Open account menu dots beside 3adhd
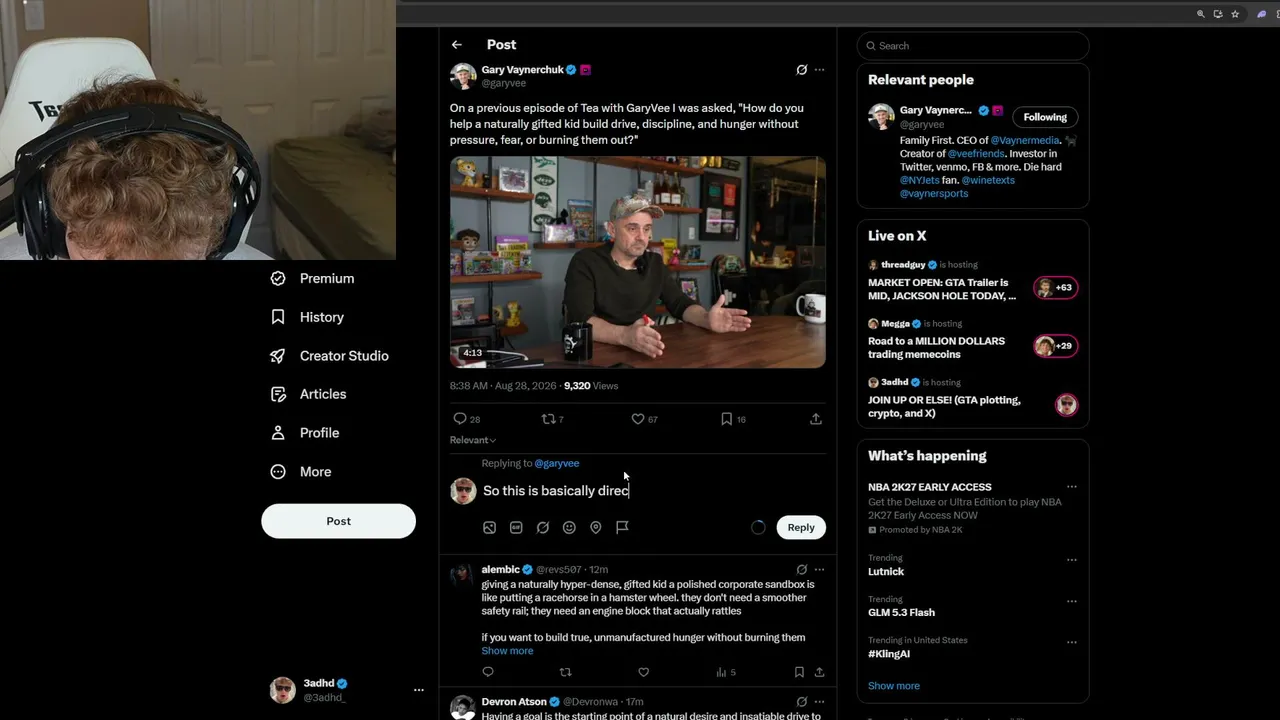Viewport: 1280px width, 720px height. tap(419, 690)
